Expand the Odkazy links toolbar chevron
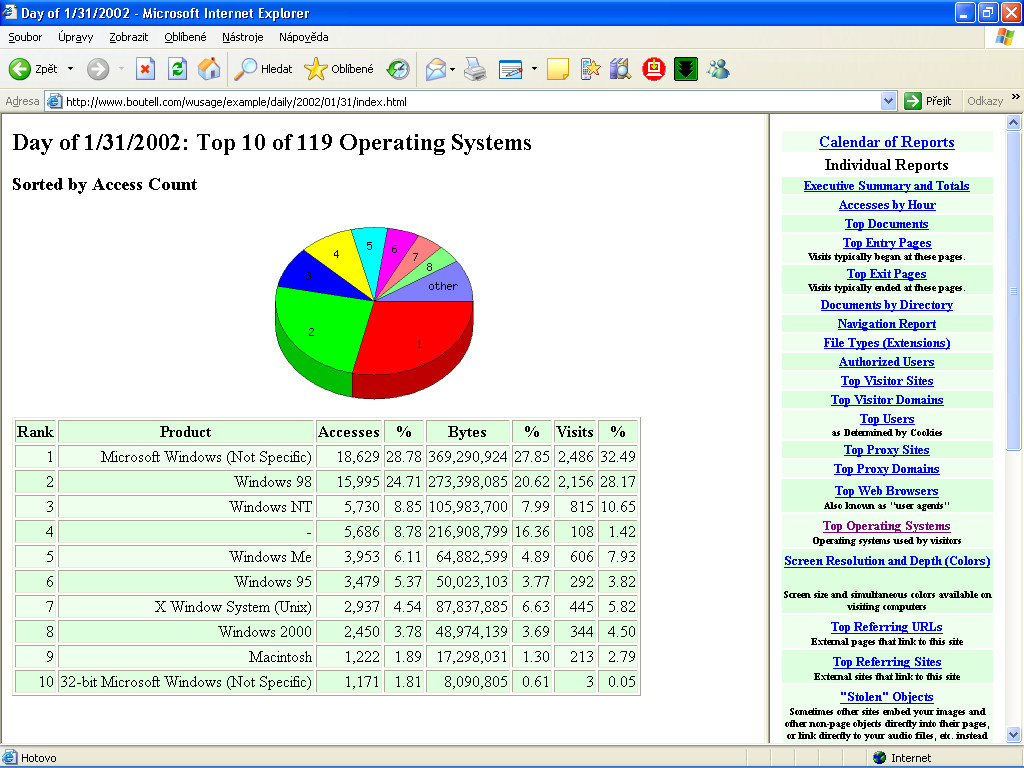Image resolution: width=1024 pixels, height=768 pixels. [1016, 97]
